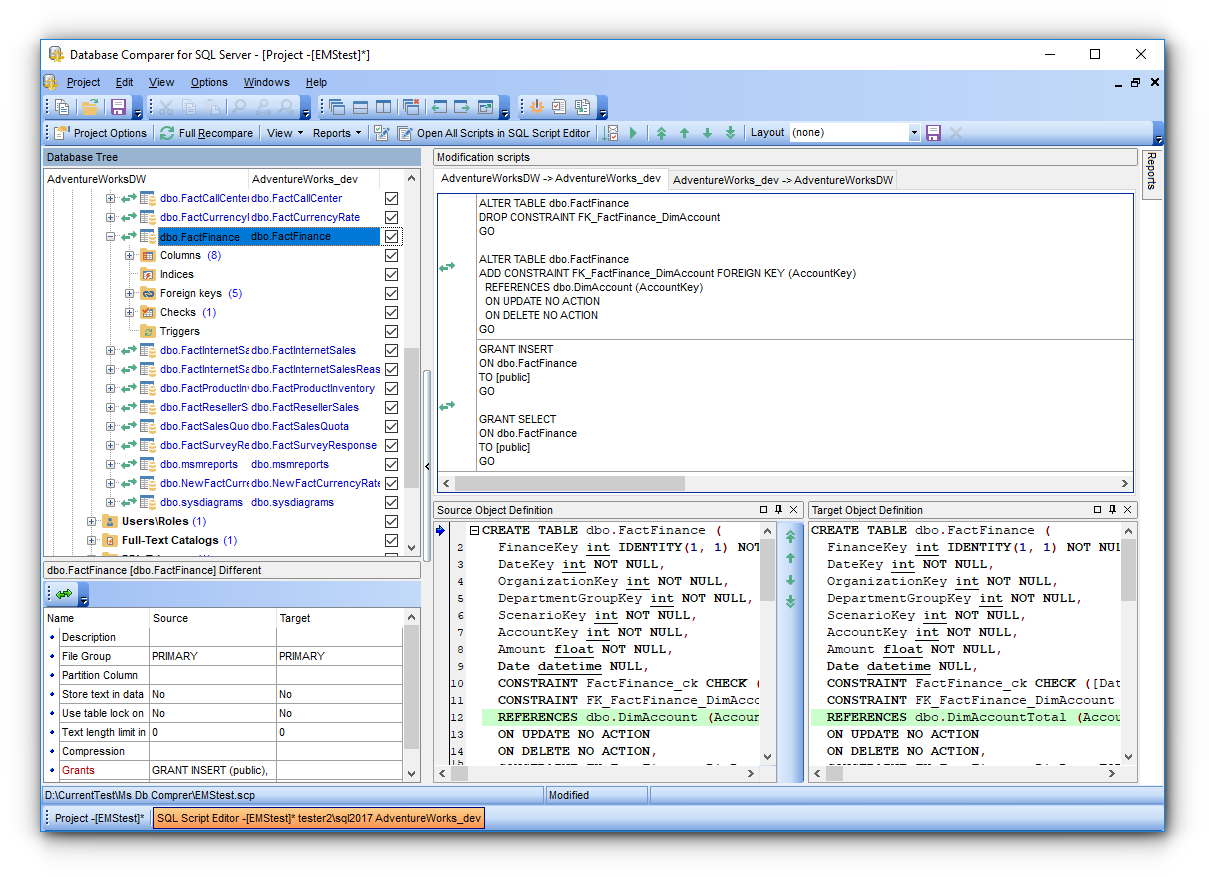This screenshot has height=877, width=1209.
Task: Open the Options menu
Action: (209, 82)
